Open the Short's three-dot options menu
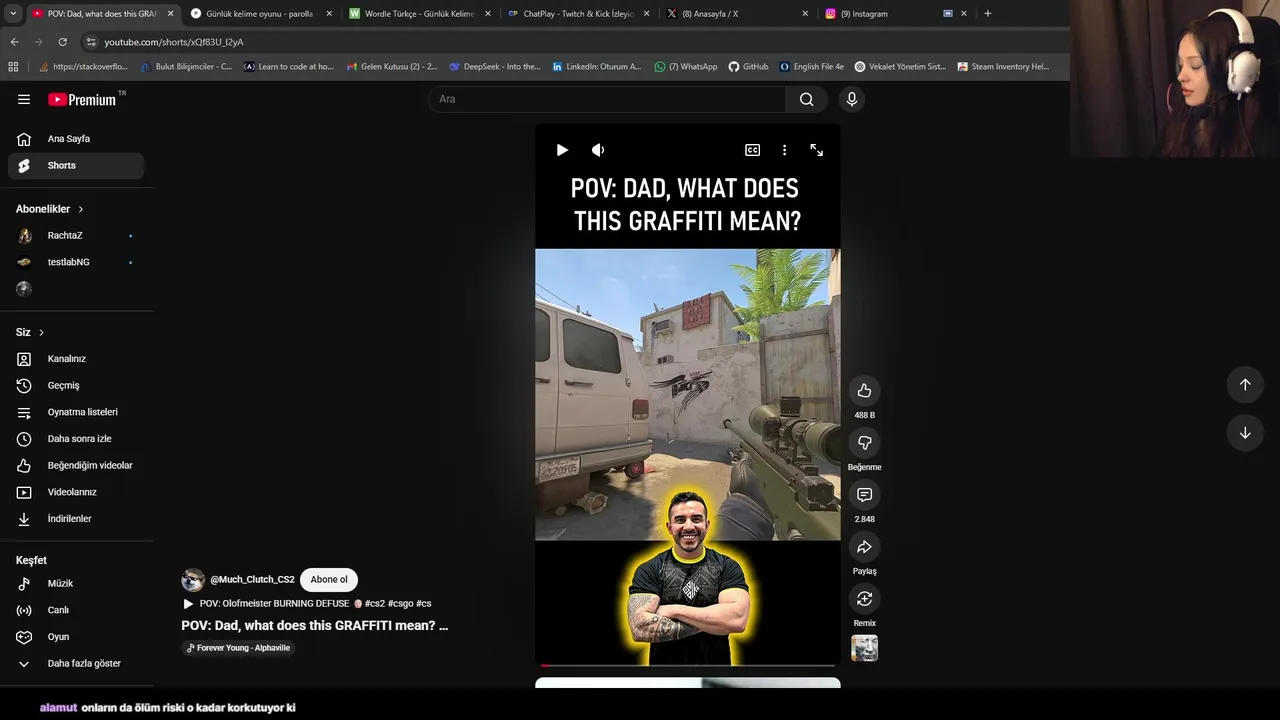The width and height of the screenshot is (1280, 720). 784,150
